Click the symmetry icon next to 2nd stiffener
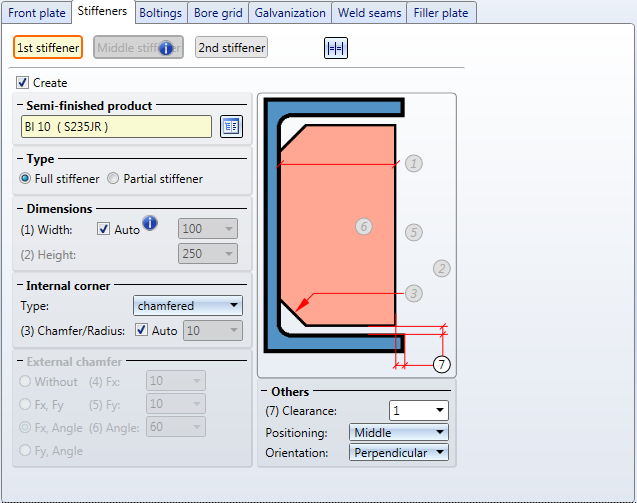Image resolution: width=637 pixels, height=503 pixels. tap(335, 48)
